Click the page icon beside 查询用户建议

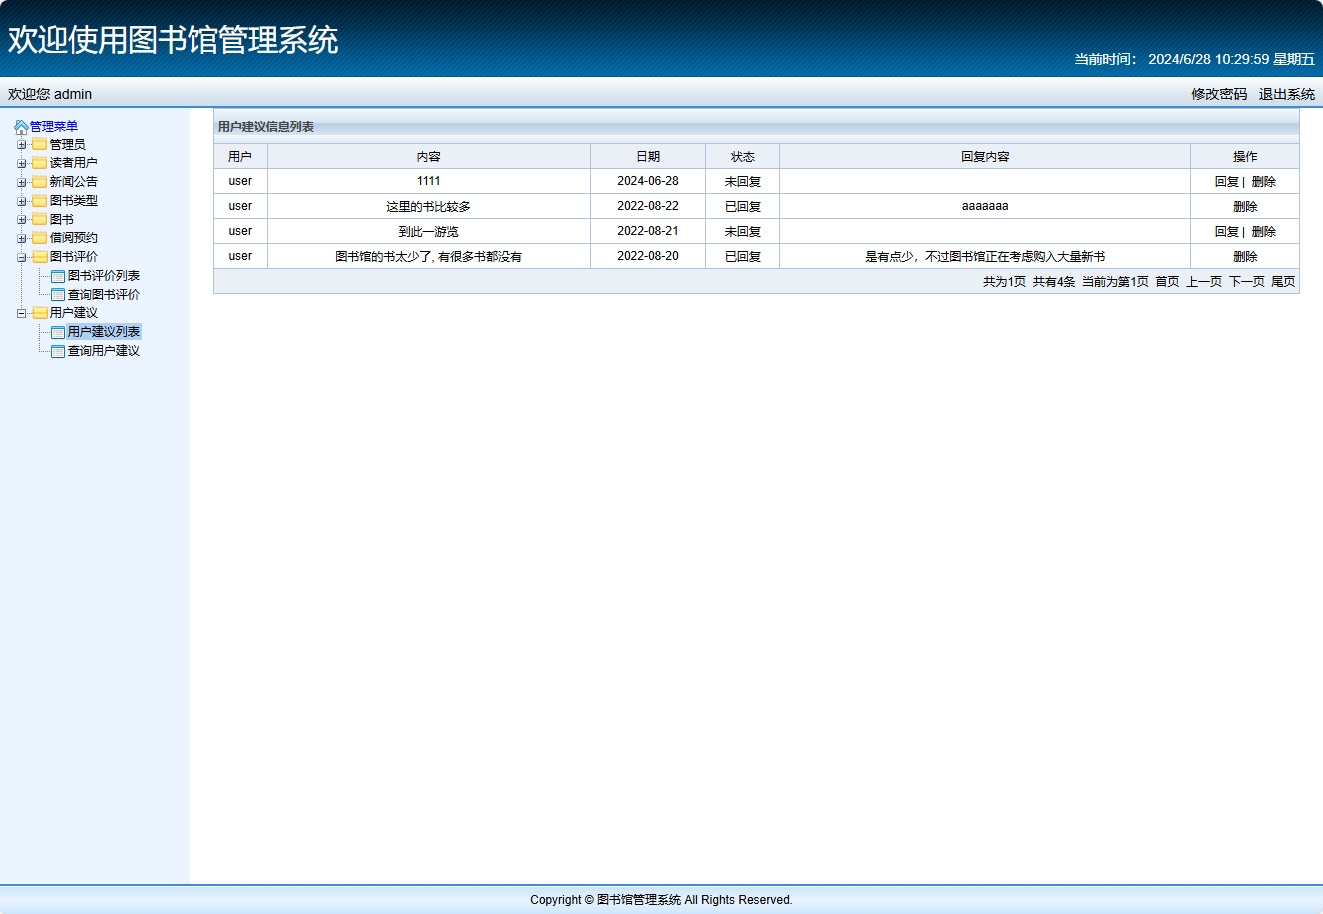[x=58, y=351]
